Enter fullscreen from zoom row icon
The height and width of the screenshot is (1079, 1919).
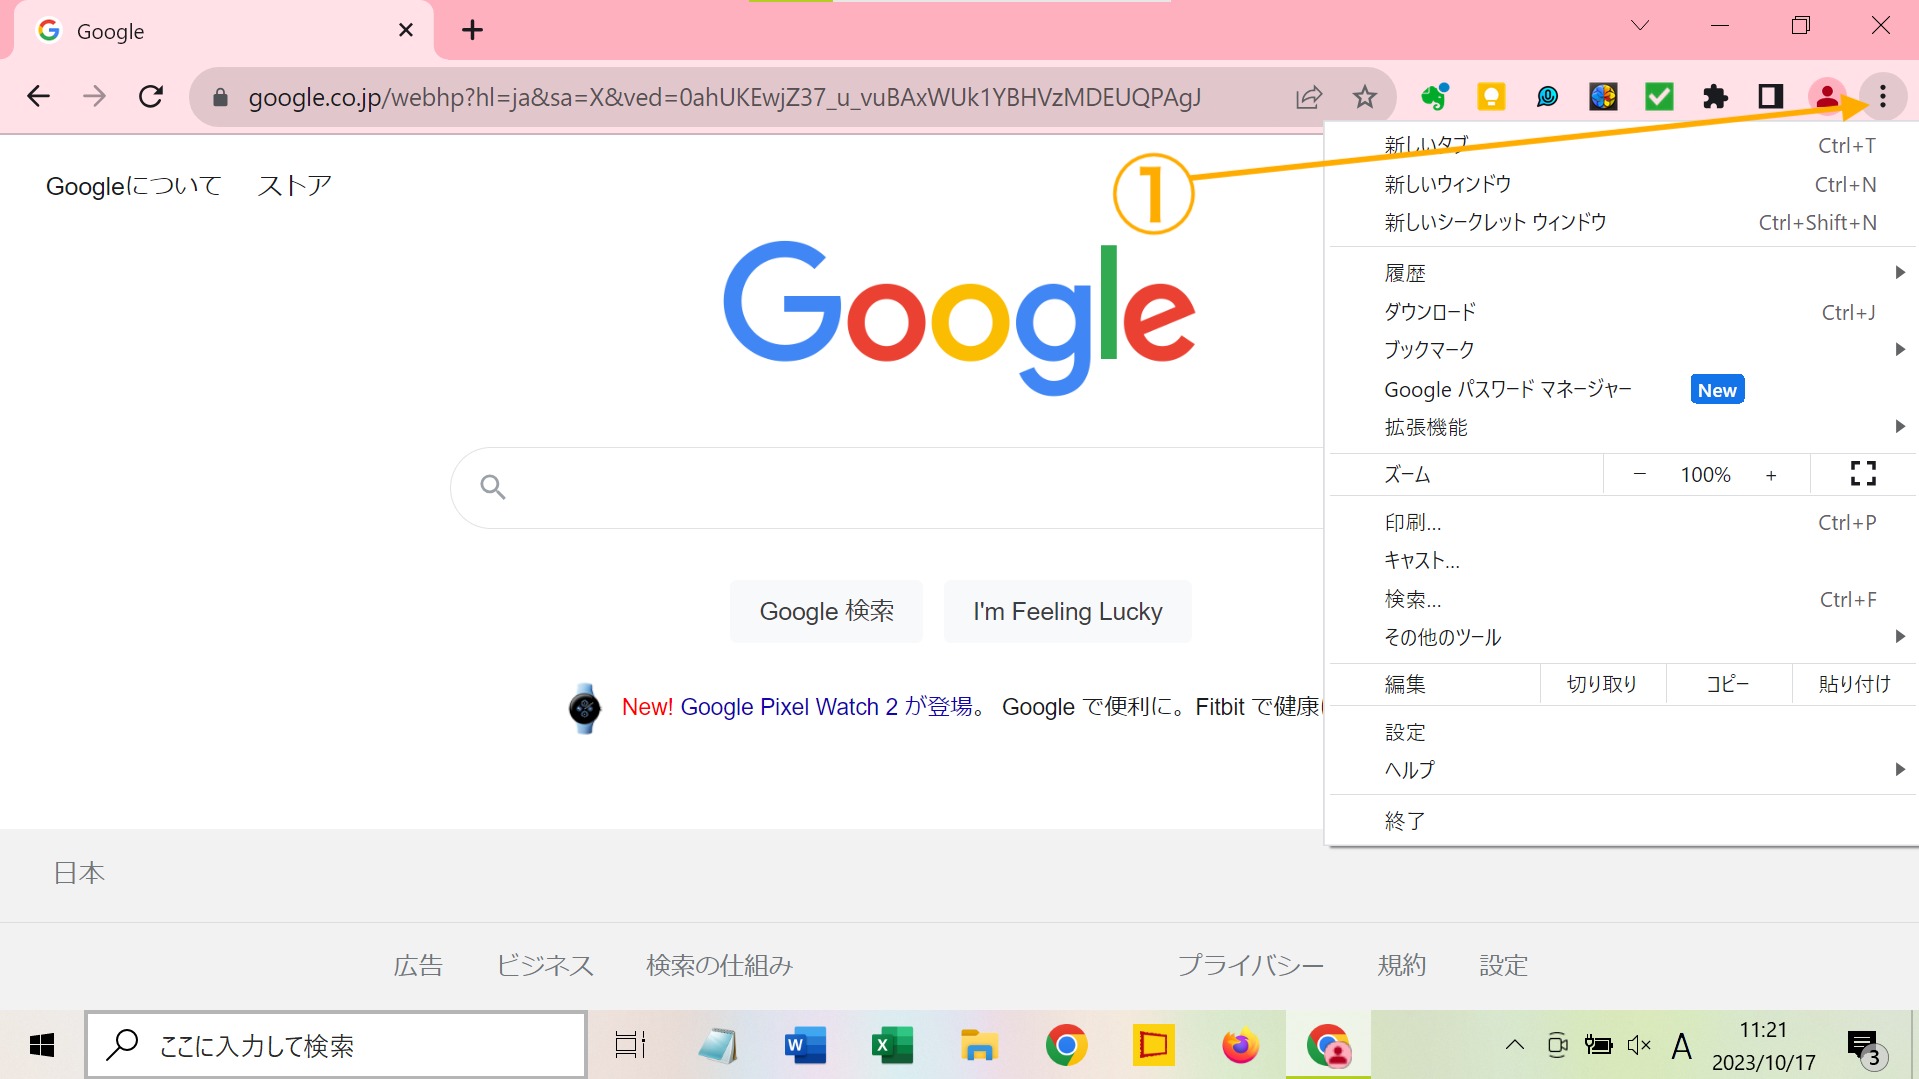(1863, 474)
